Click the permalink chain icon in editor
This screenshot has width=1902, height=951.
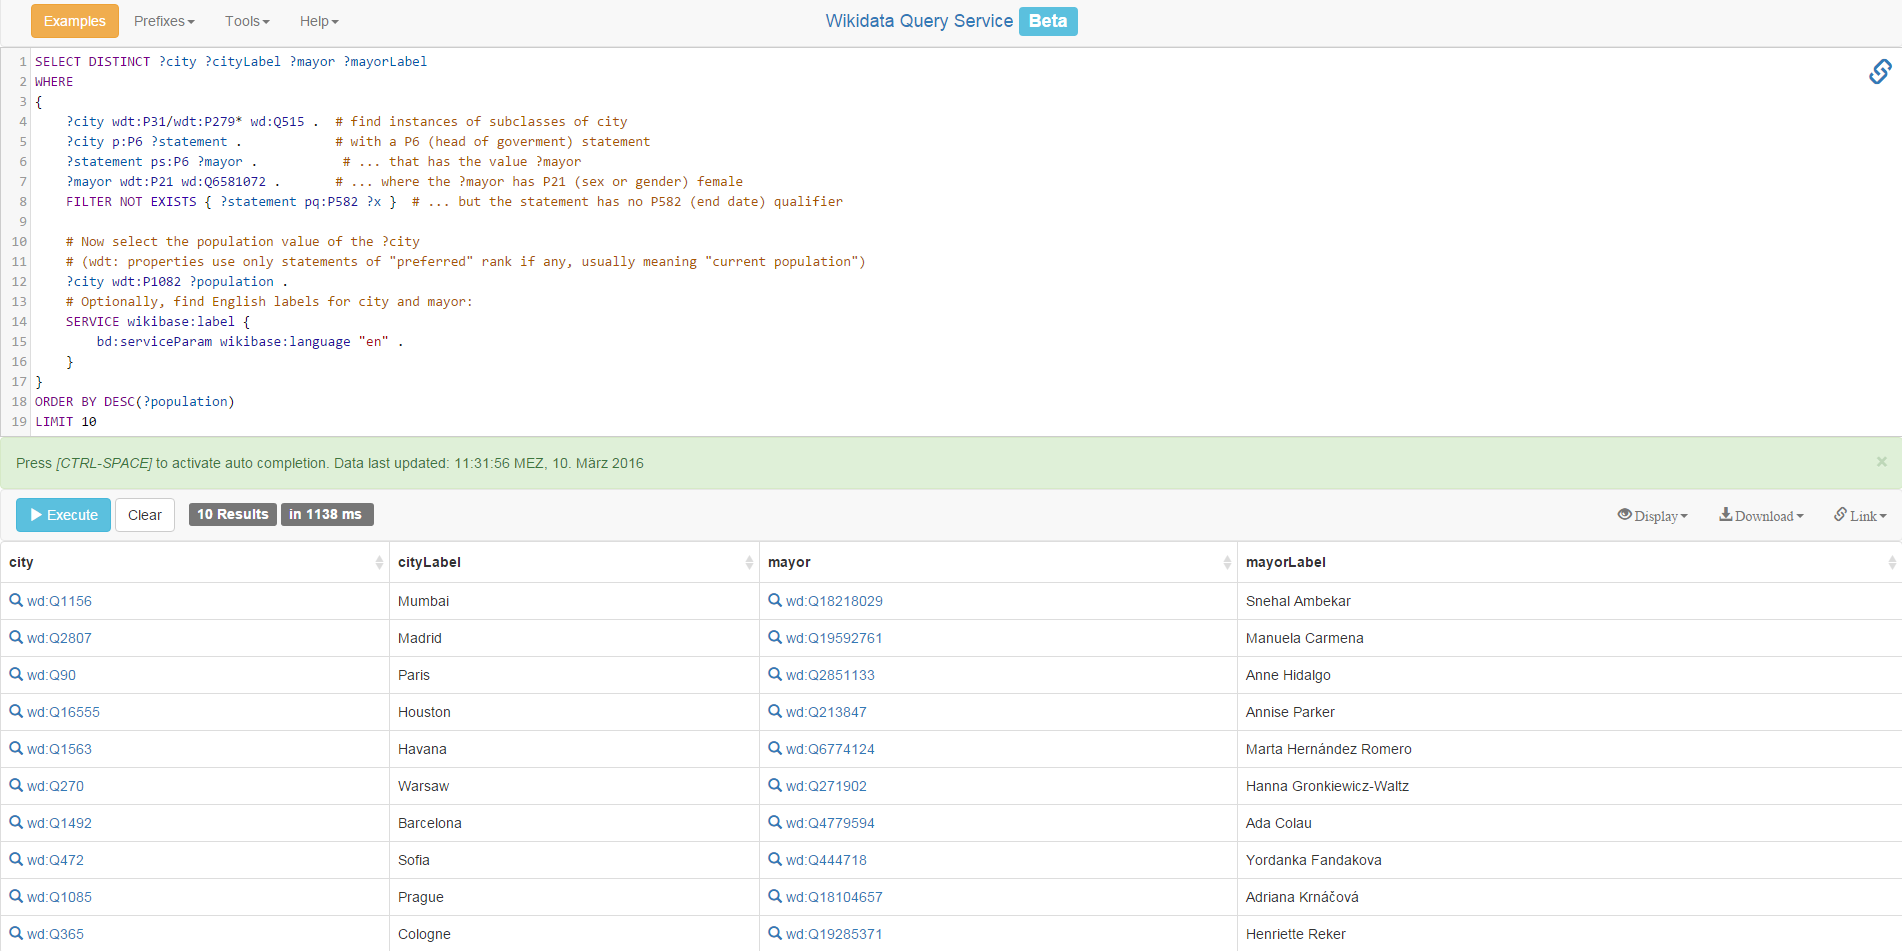click(1879, 71)
